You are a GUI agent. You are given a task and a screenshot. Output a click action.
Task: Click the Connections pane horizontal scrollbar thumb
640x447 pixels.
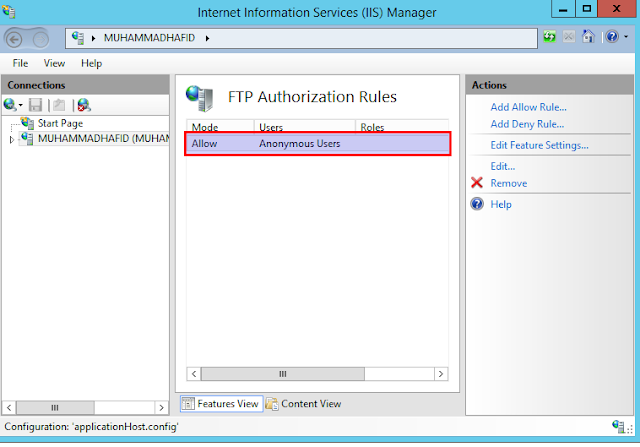55,407
